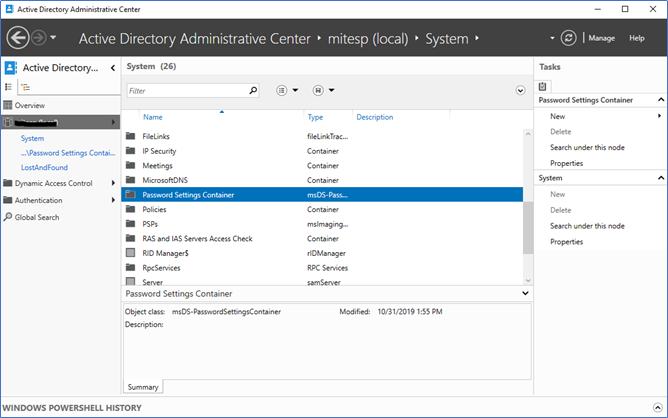This screenshot has height=418, width=668.
Task: Click Properties under Password Settings Container tasks
Action: (566, 163)
